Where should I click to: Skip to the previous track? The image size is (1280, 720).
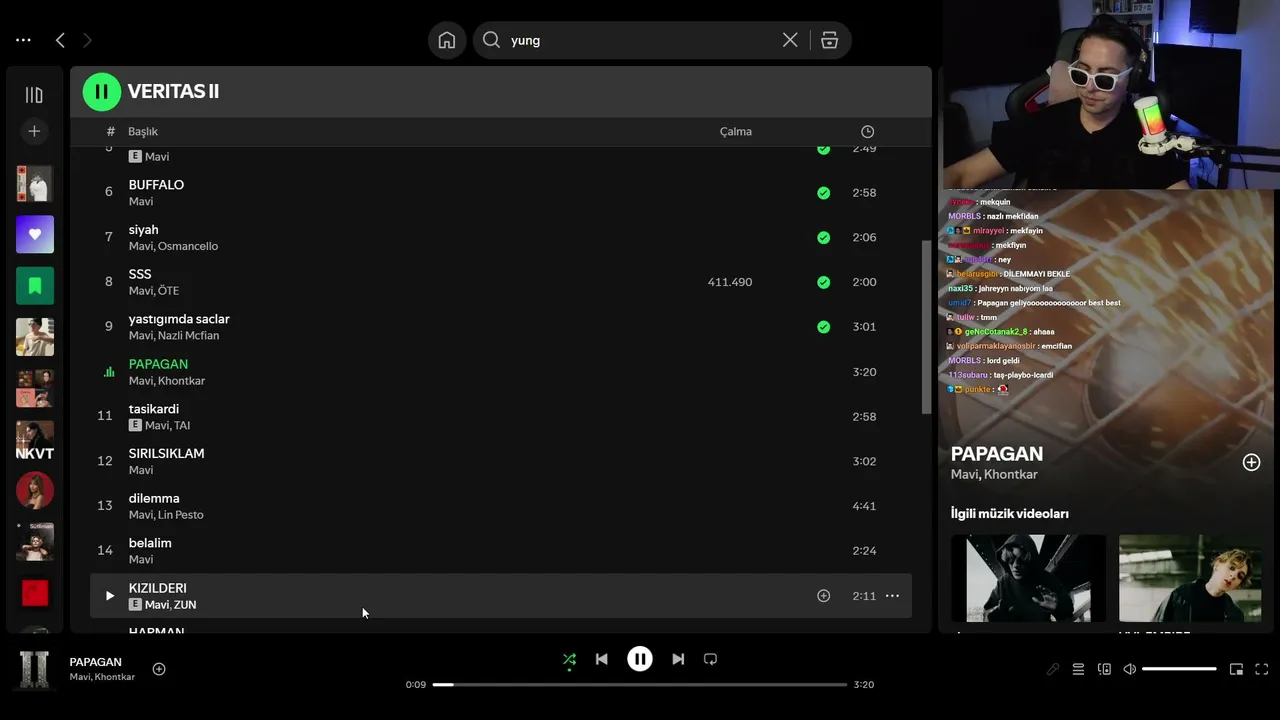pos(601,659)
